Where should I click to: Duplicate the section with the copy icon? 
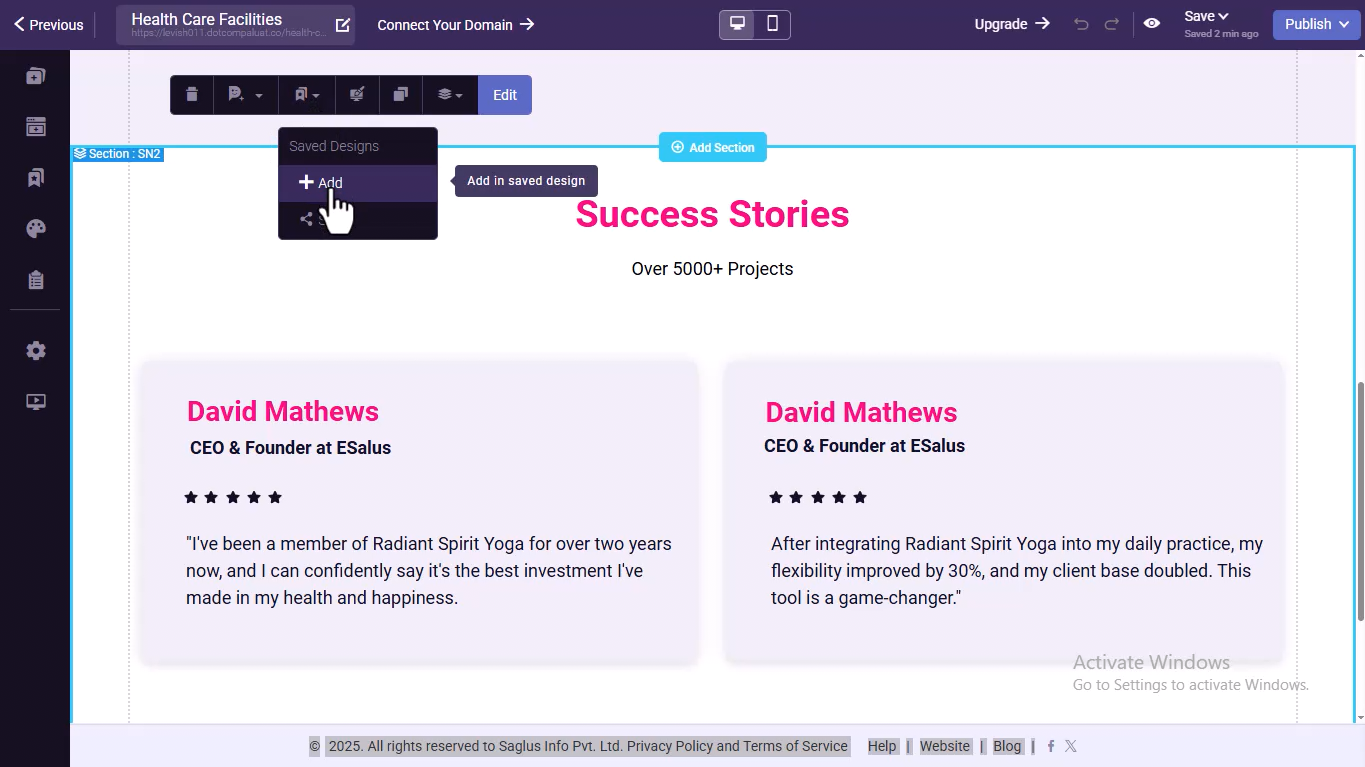click(400, 95)
